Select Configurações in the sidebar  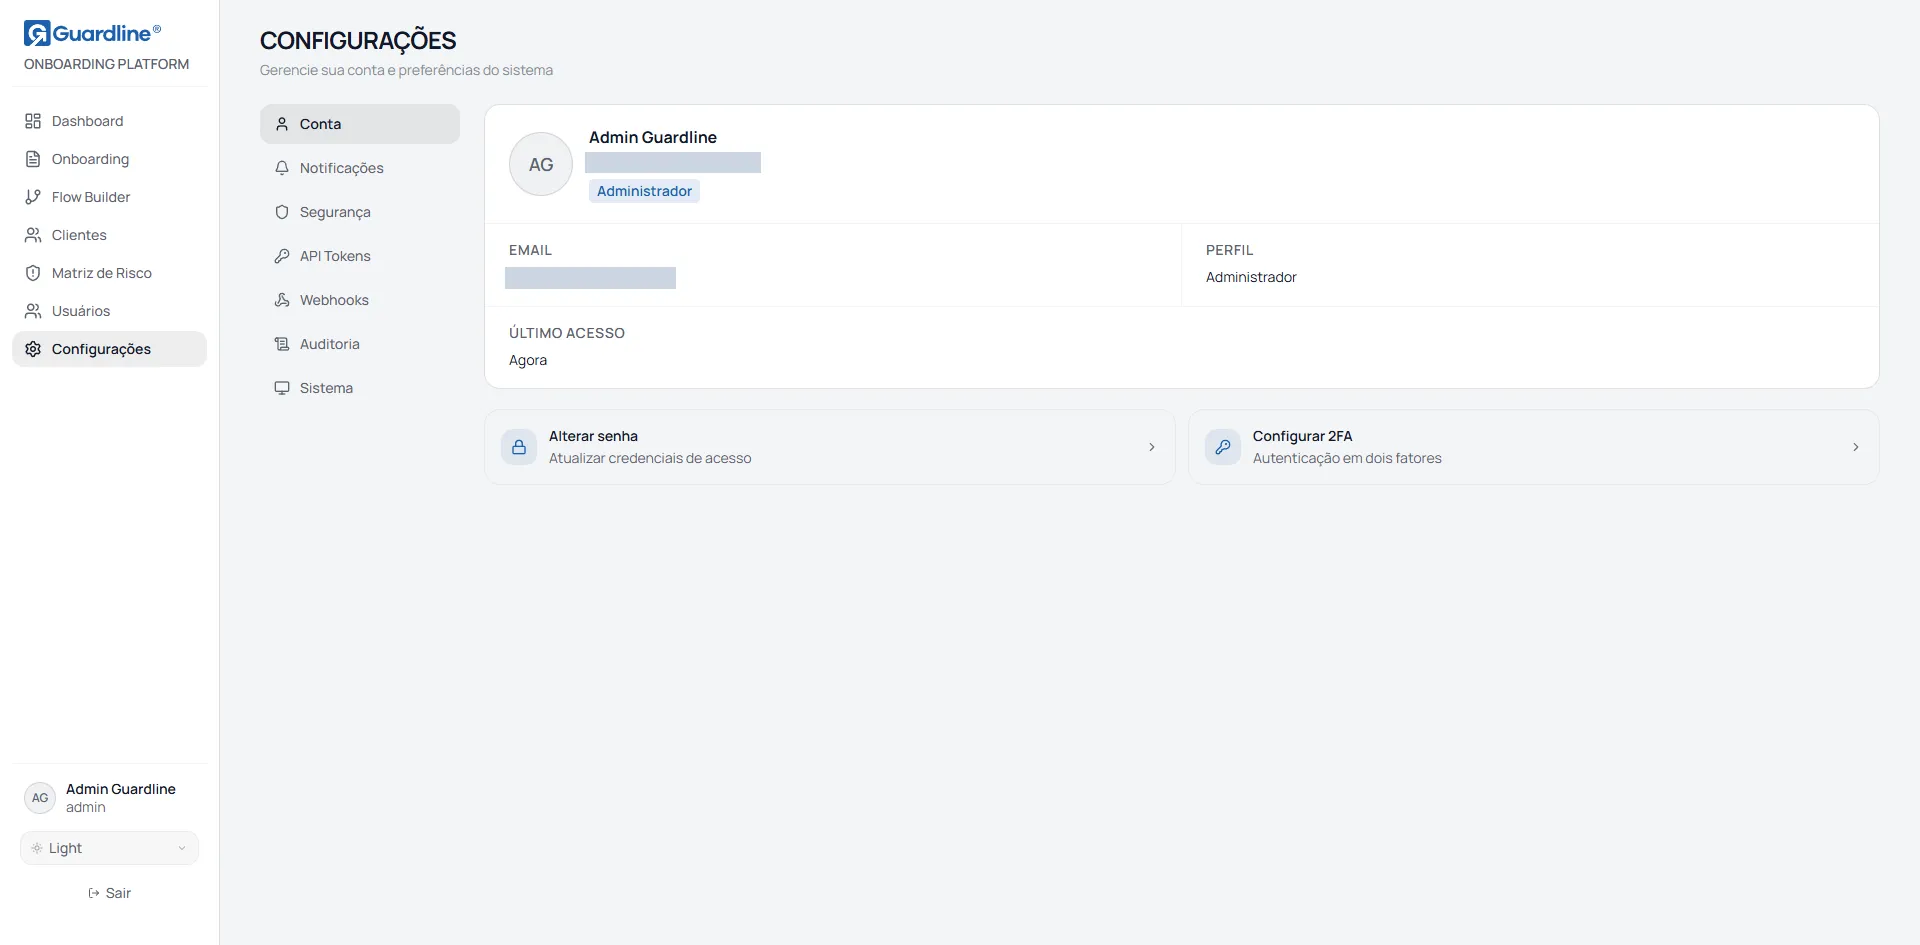pyautogui.click(x=109, y=349)
